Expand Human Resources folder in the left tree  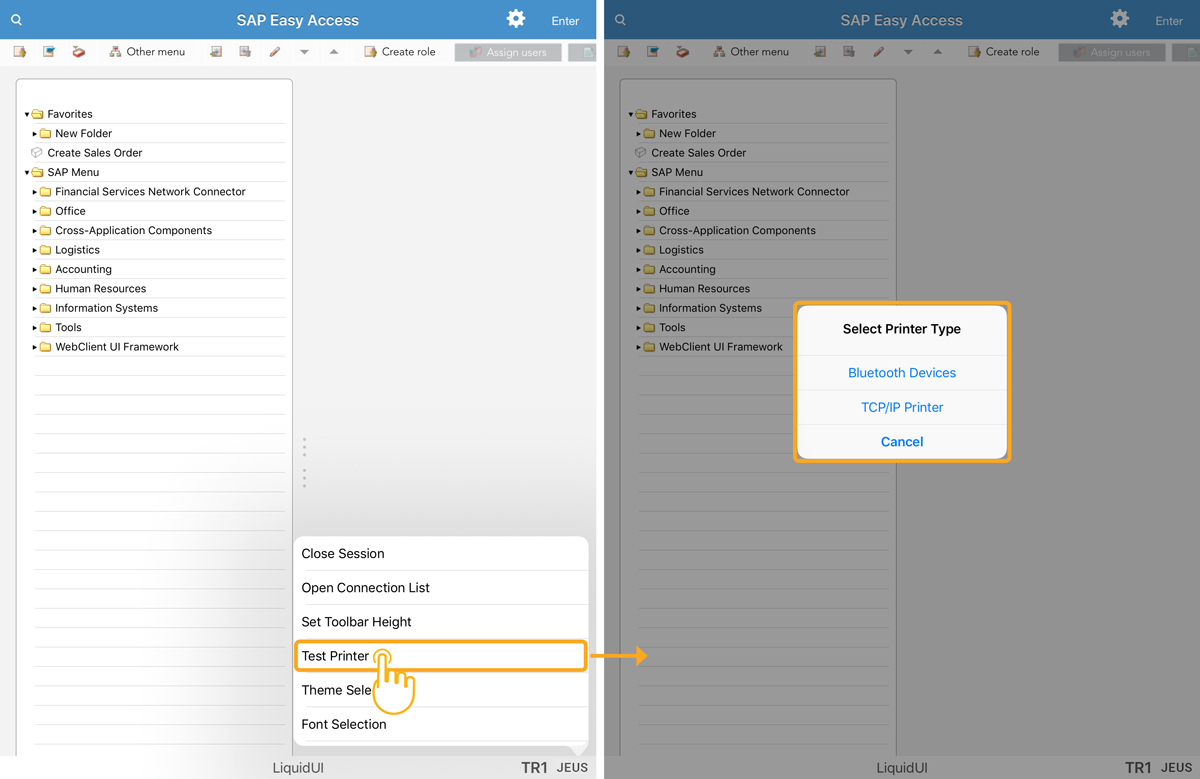click(x=35, y=289)
